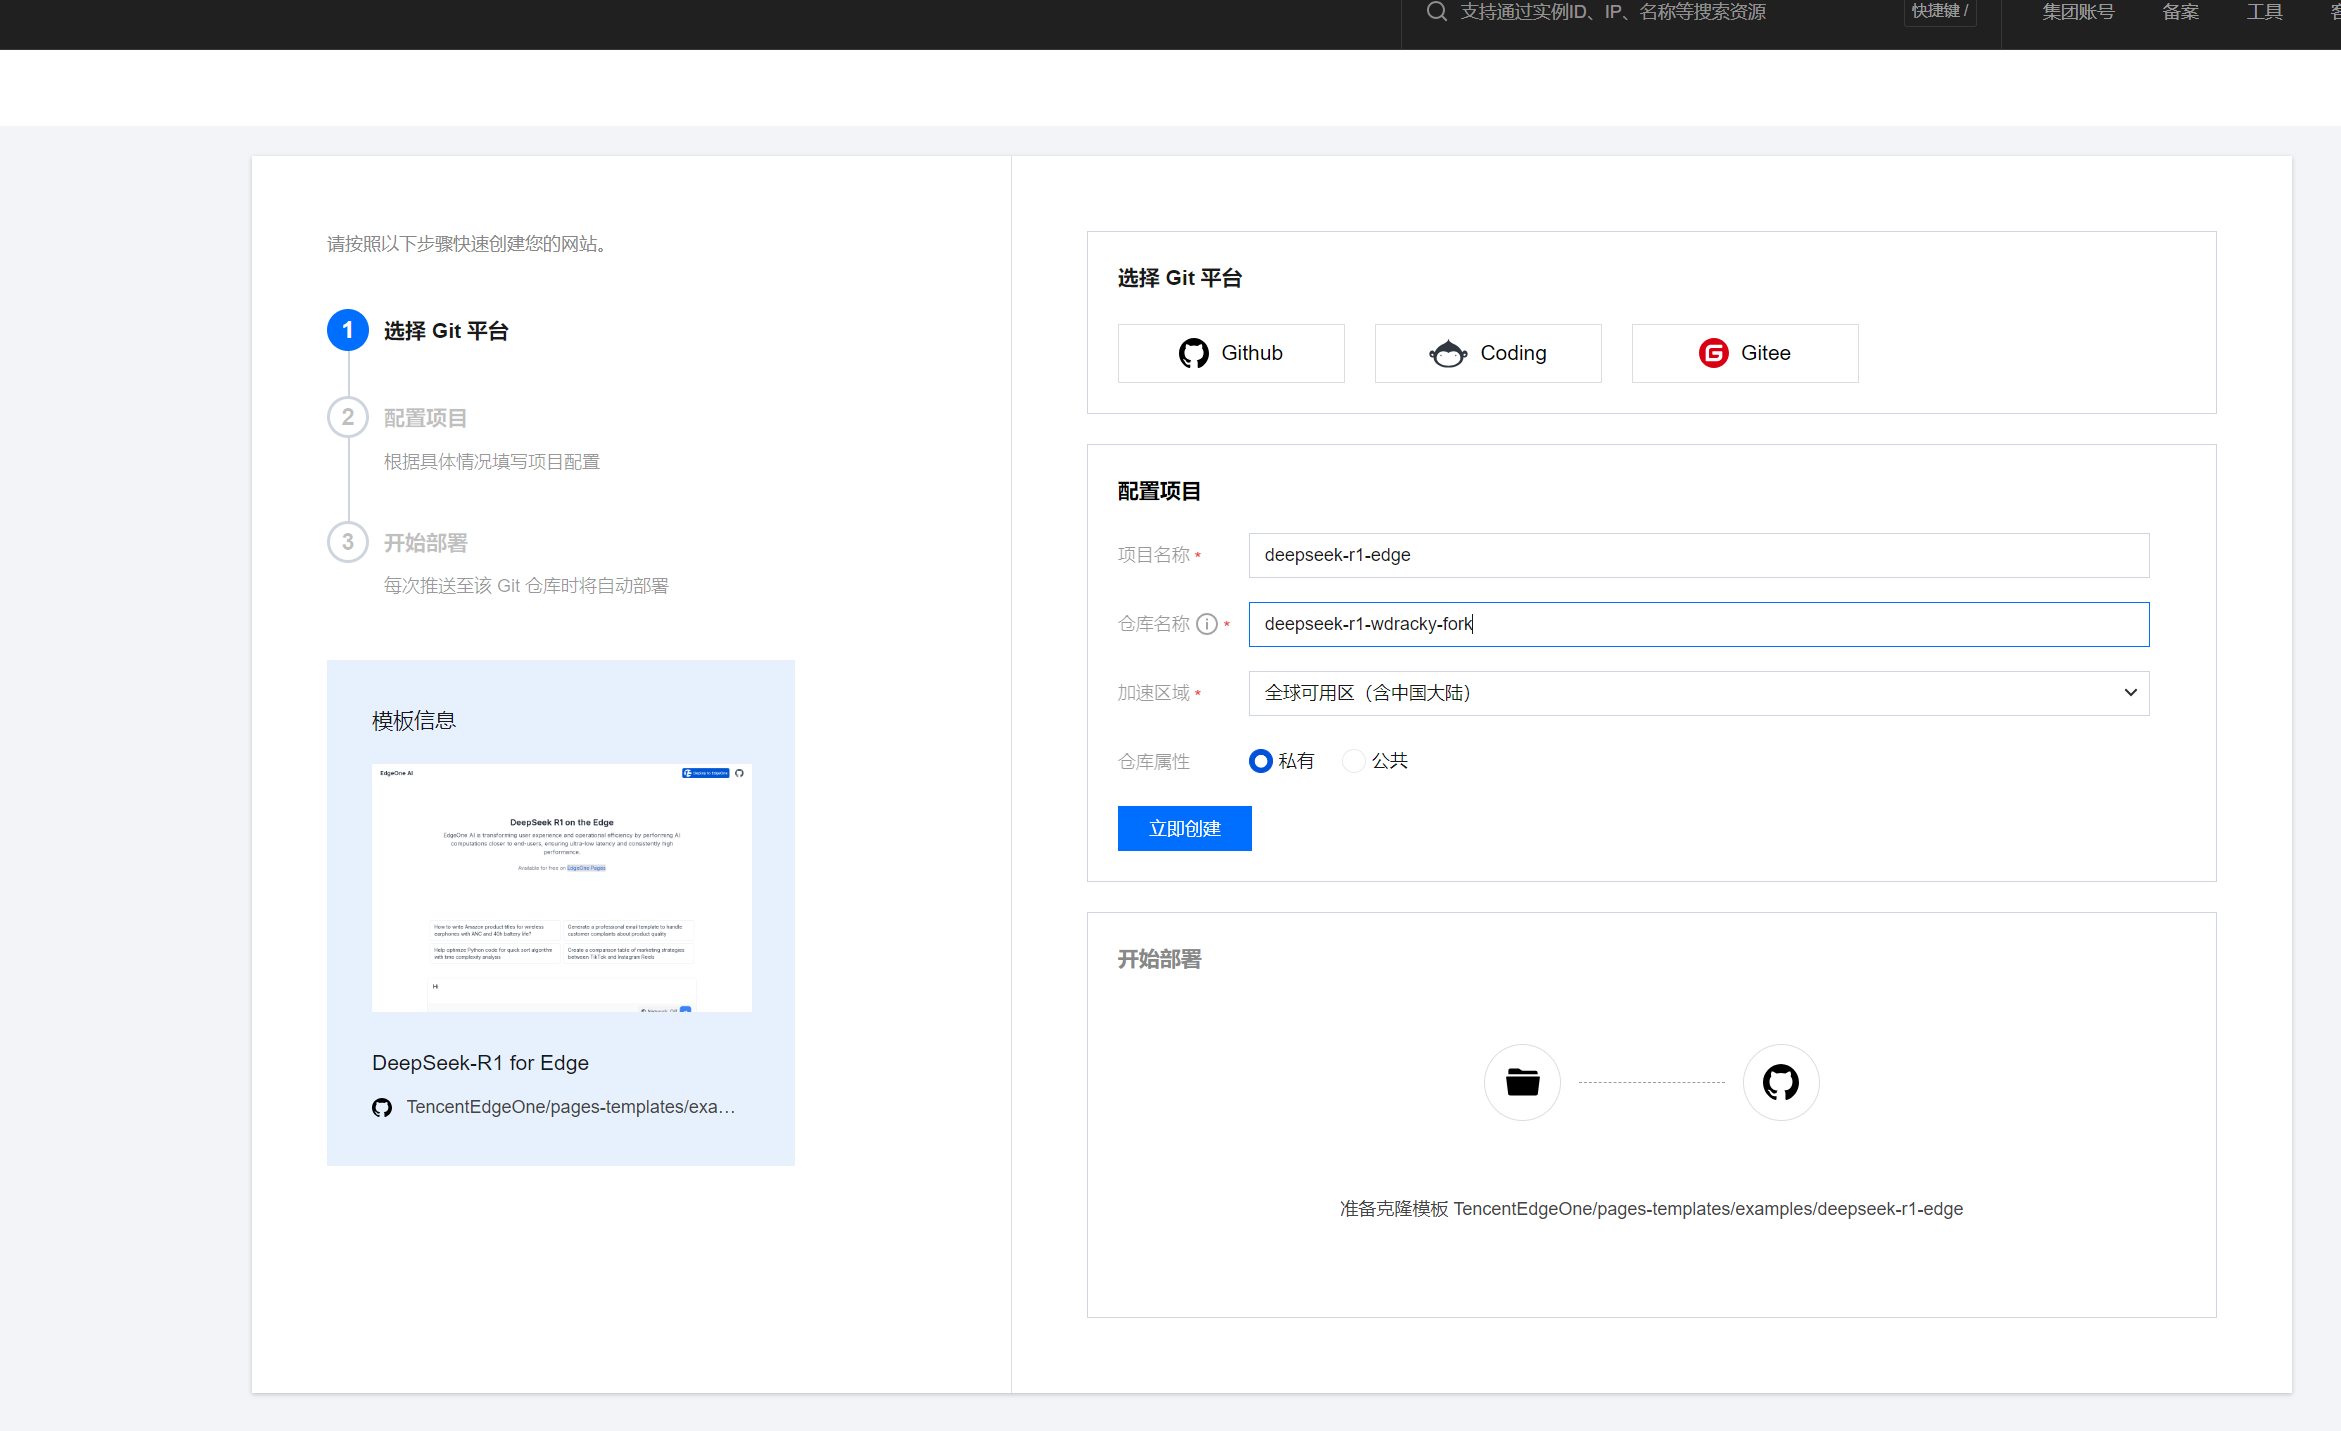Click the Gitee red logo icon
This screenshot has height=1431, width=2341.
1713,353
